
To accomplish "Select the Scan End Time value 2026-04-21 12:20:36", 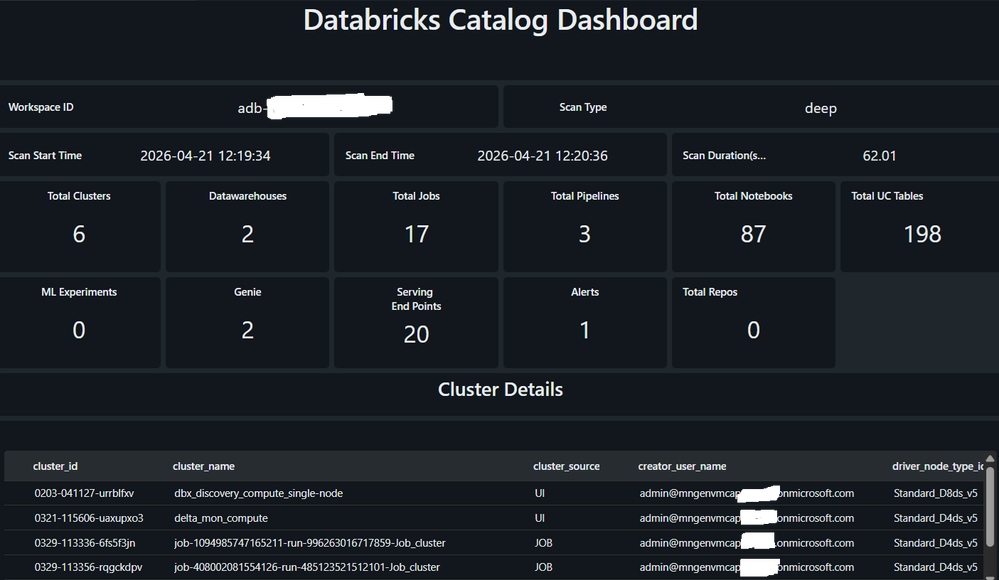I will click(542, 156).
